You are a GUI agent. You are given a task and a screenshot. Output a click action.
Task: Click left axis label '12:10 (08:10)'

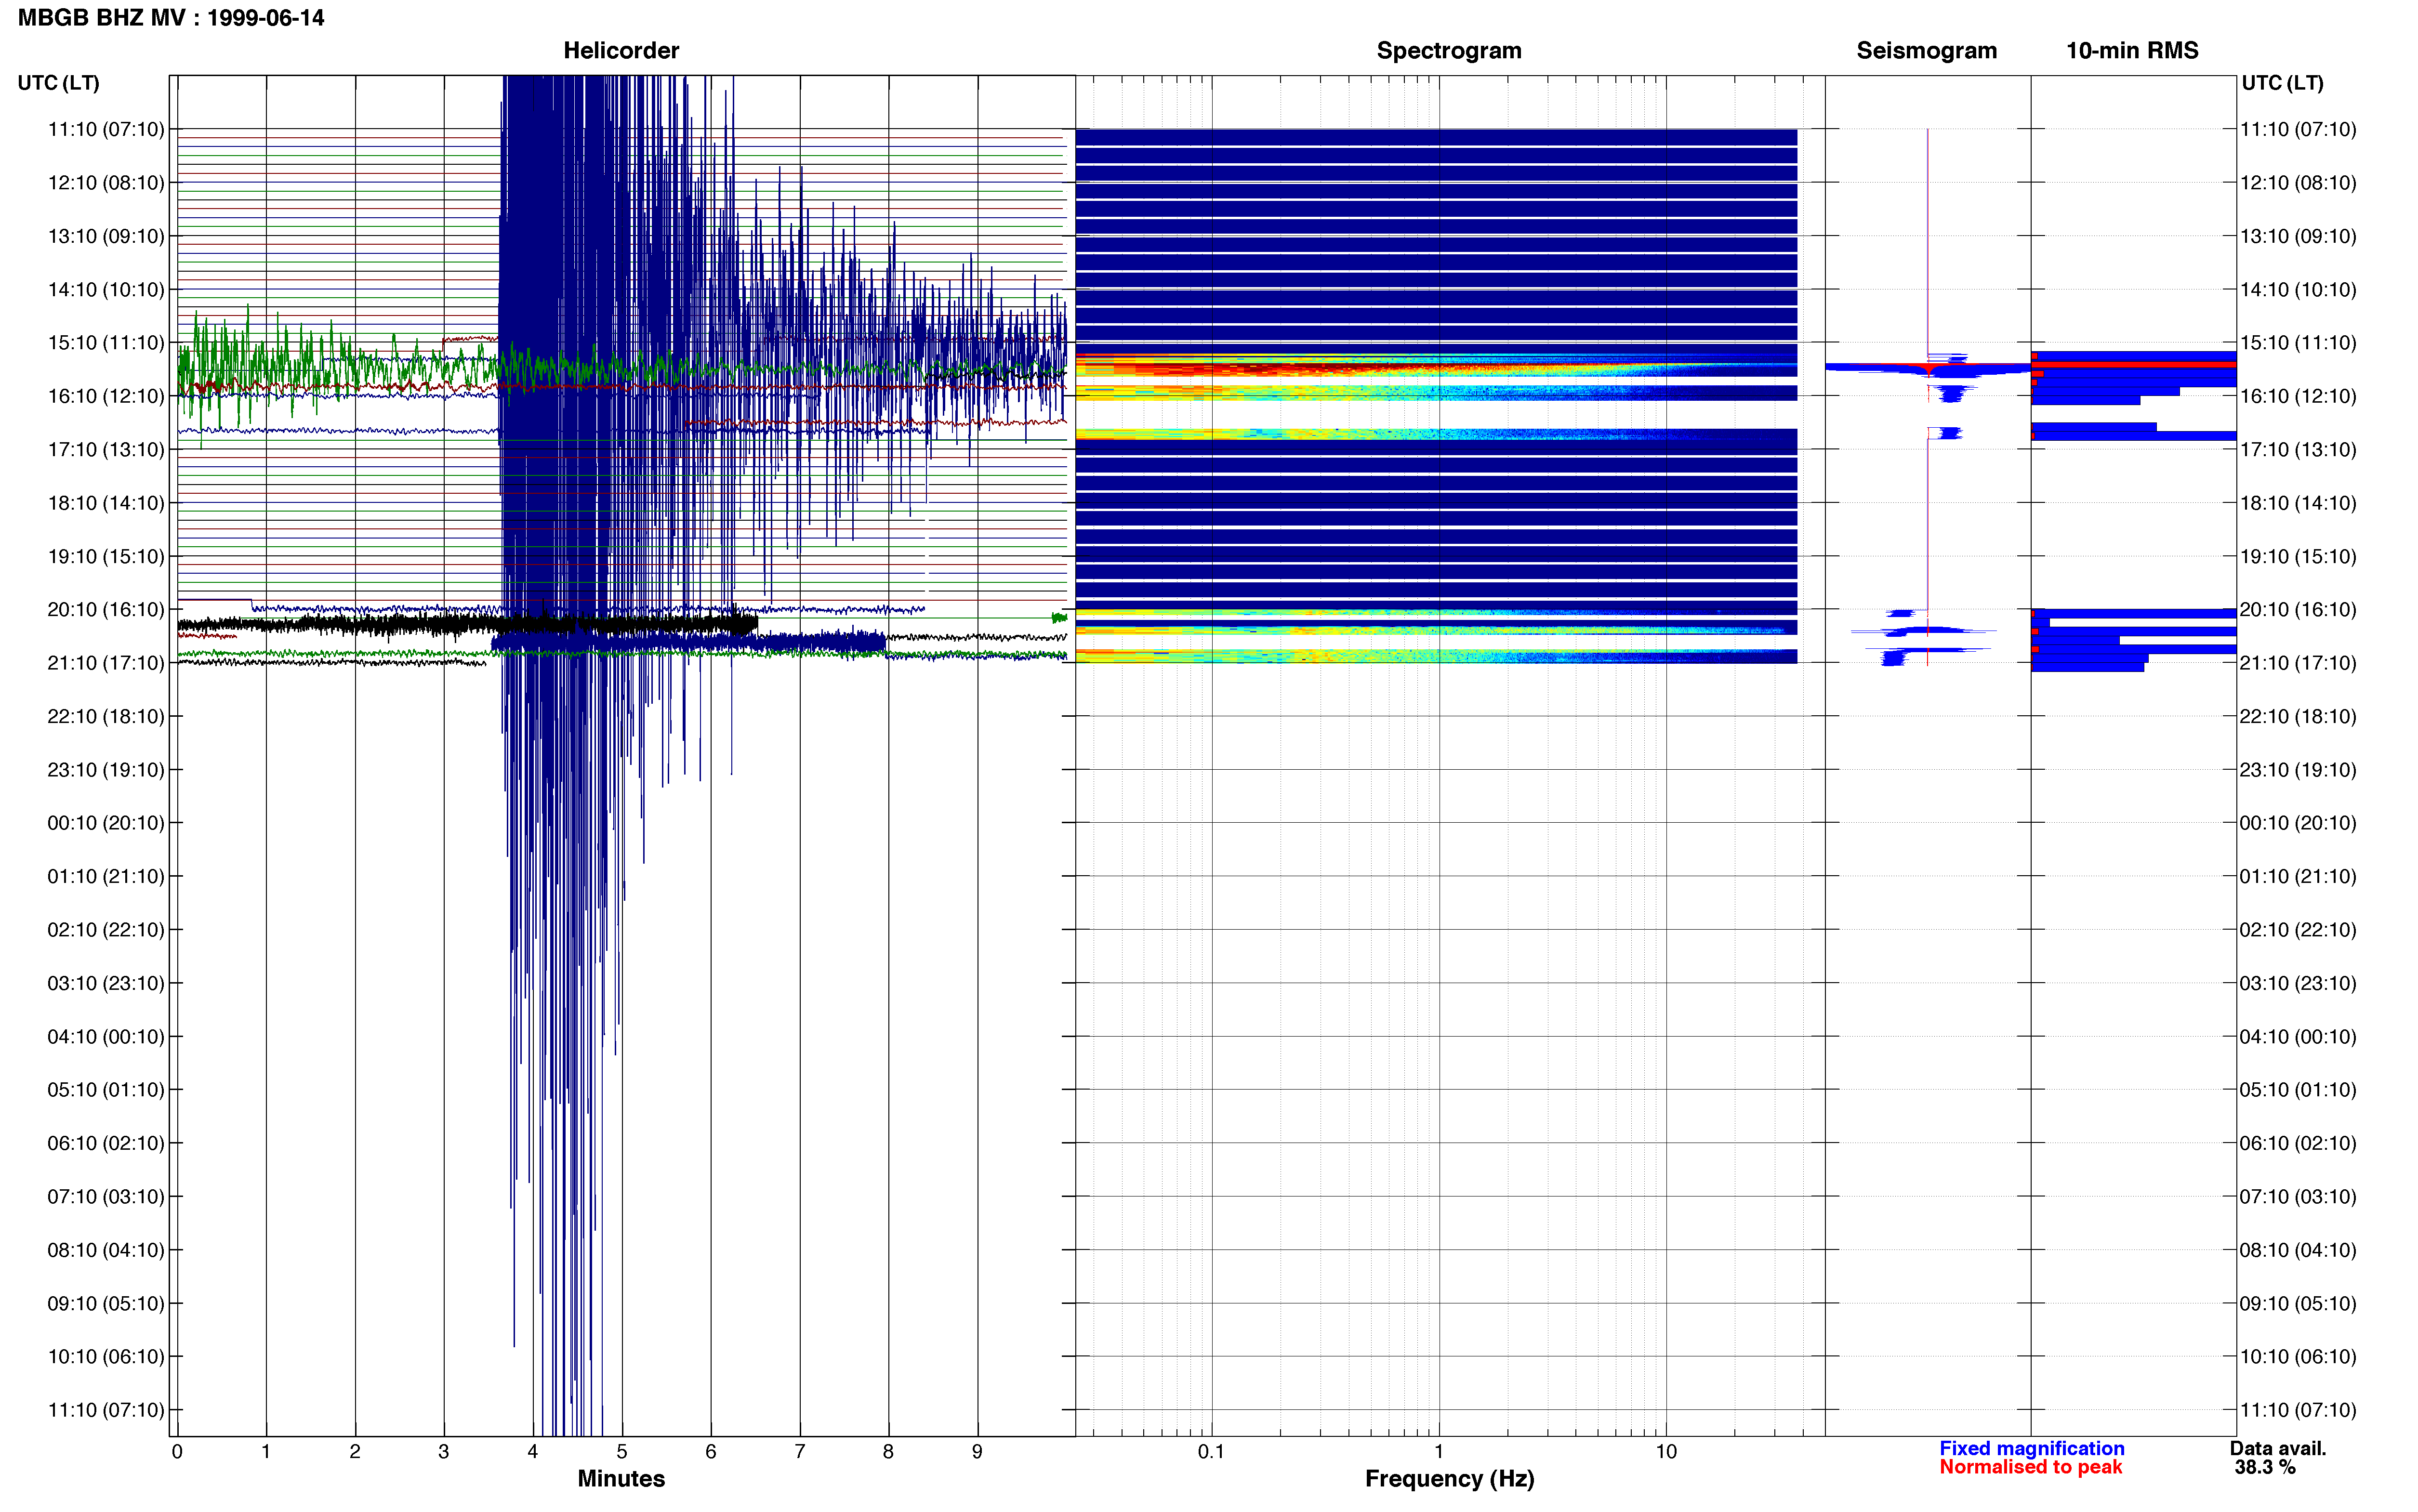[x=106, y=183]
